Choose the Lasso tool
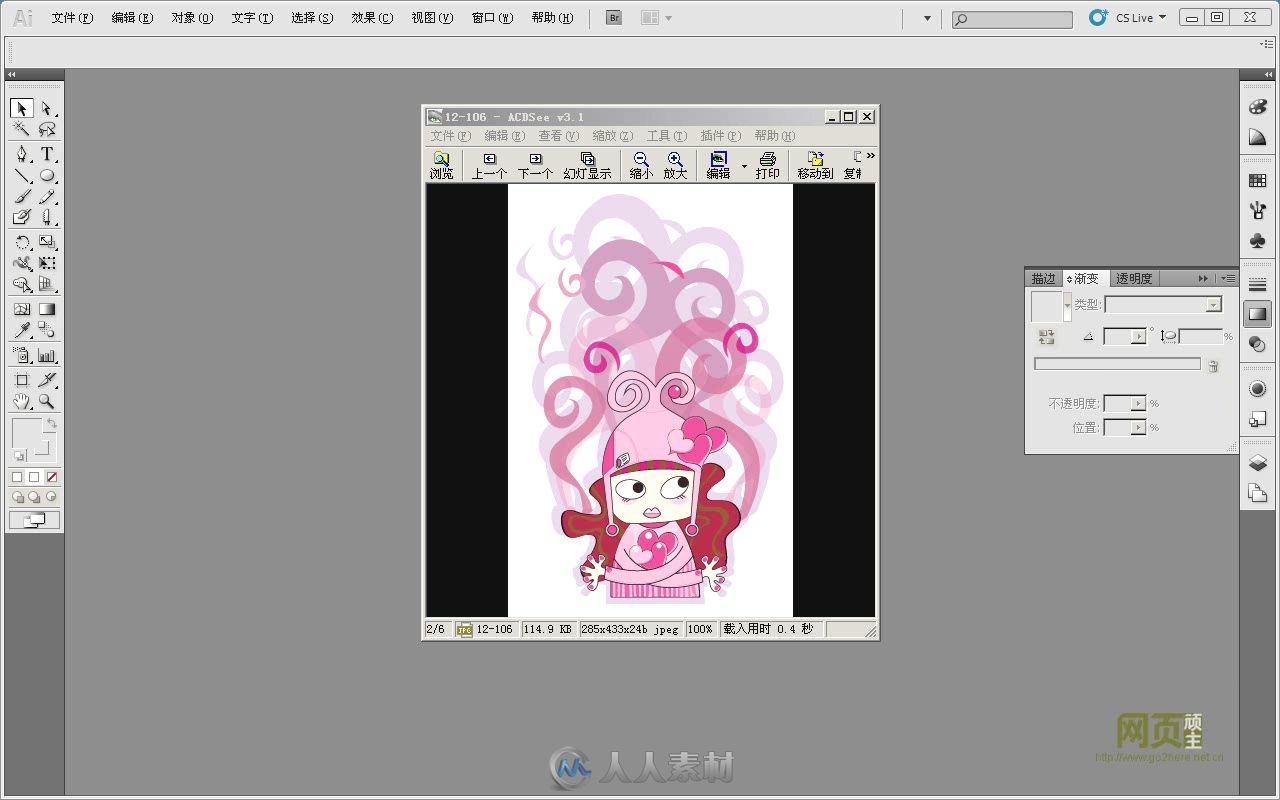 [47, 129]
